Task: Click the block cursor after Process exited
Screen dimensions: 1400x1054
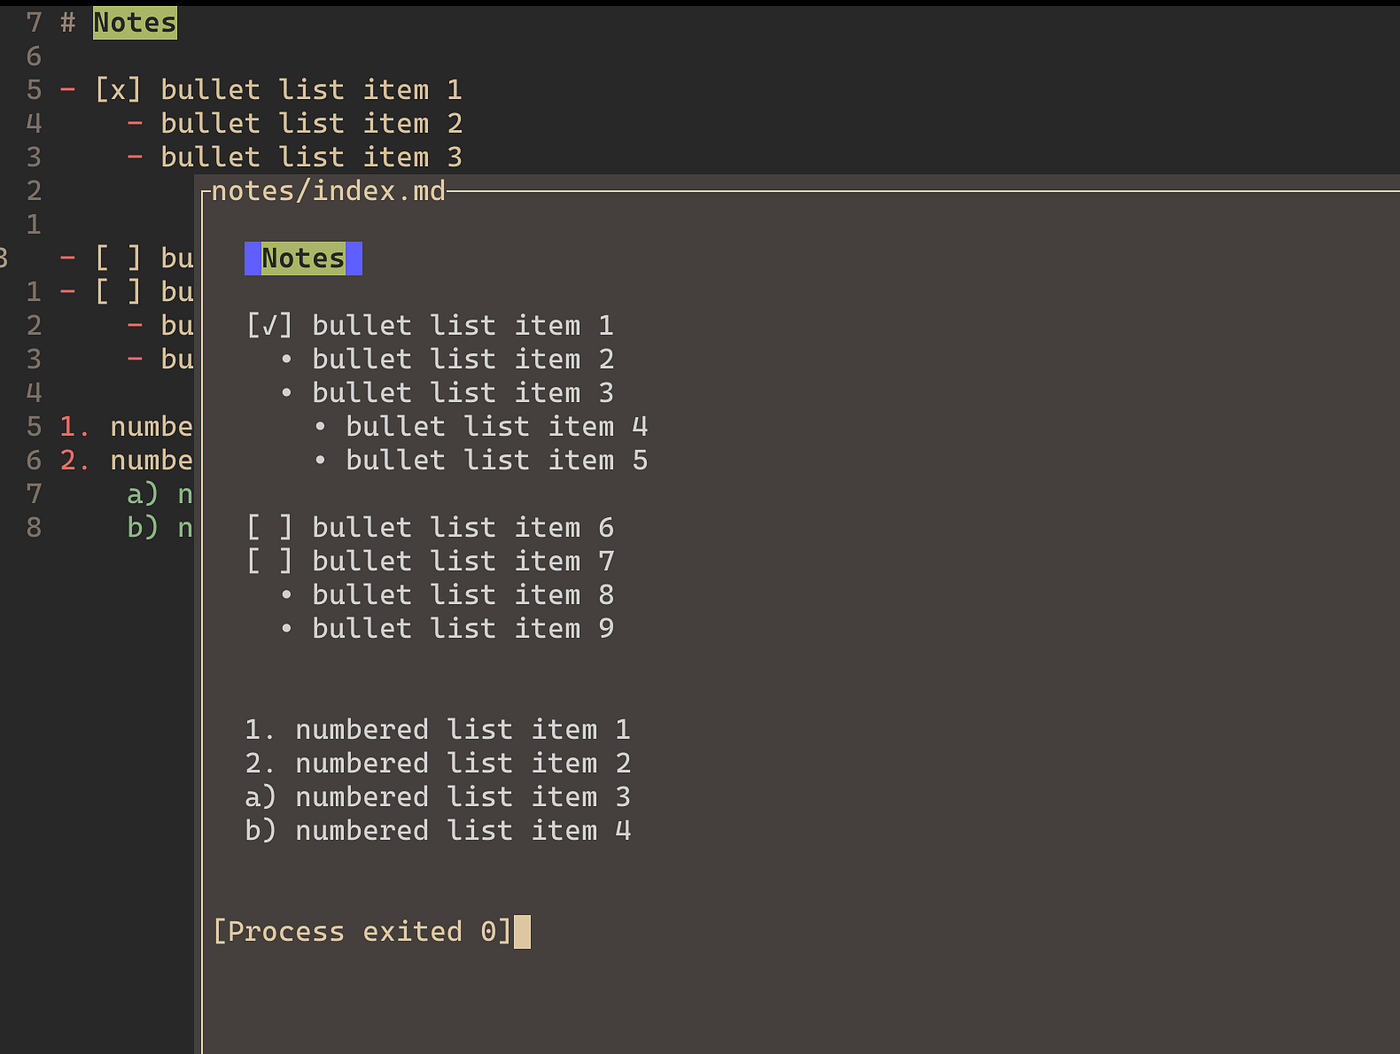Action: pyautogui.click(x=522, y=932)
